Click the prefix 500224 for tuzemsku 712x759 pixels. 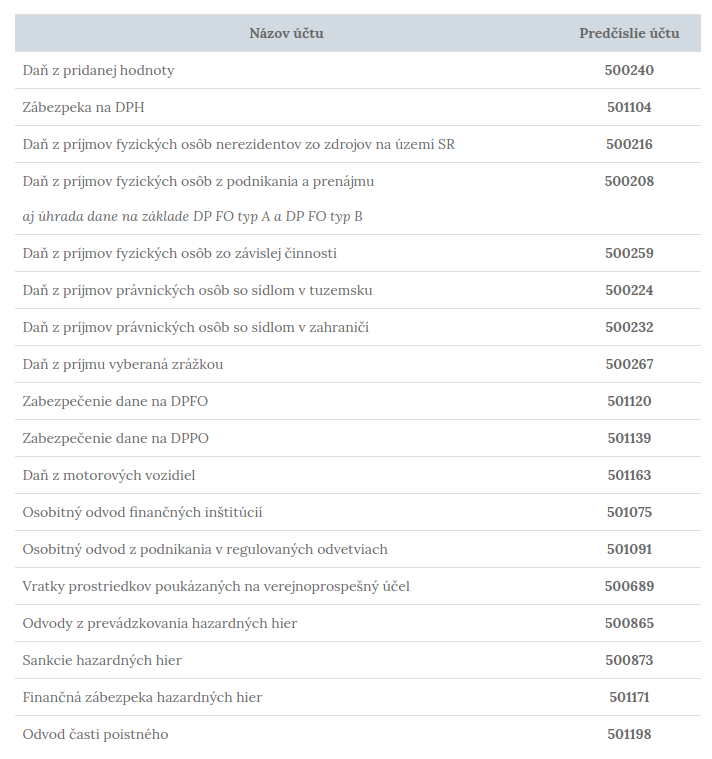(x=629, y=290)
